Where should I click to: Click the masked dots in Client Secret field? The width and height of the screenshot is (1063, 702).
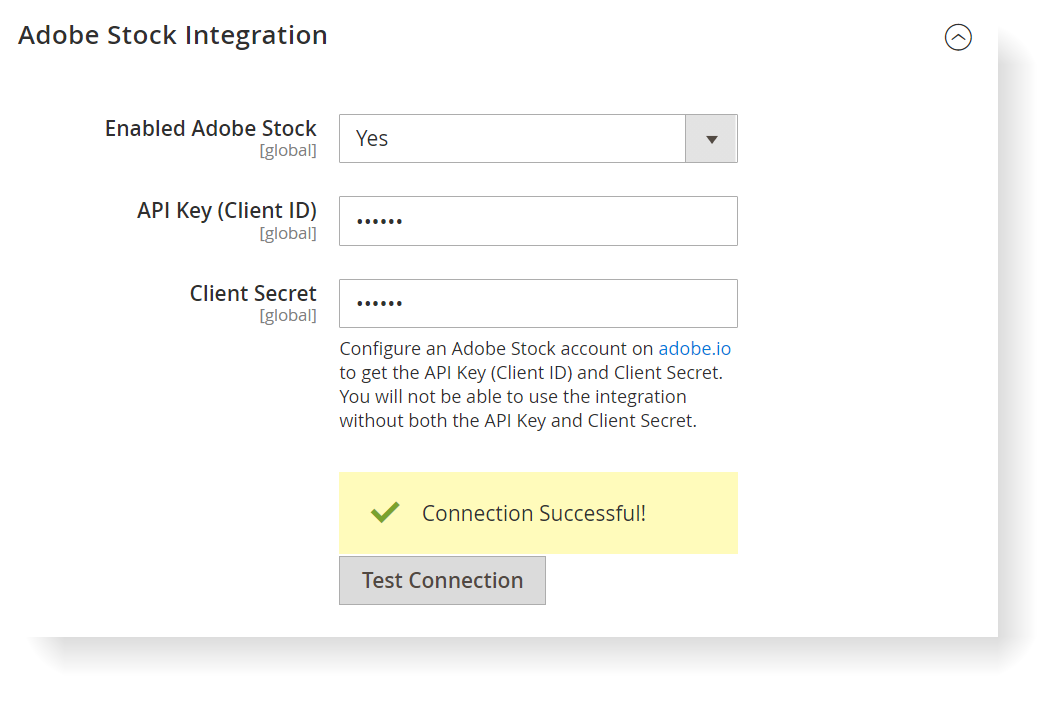click(379, 304)
